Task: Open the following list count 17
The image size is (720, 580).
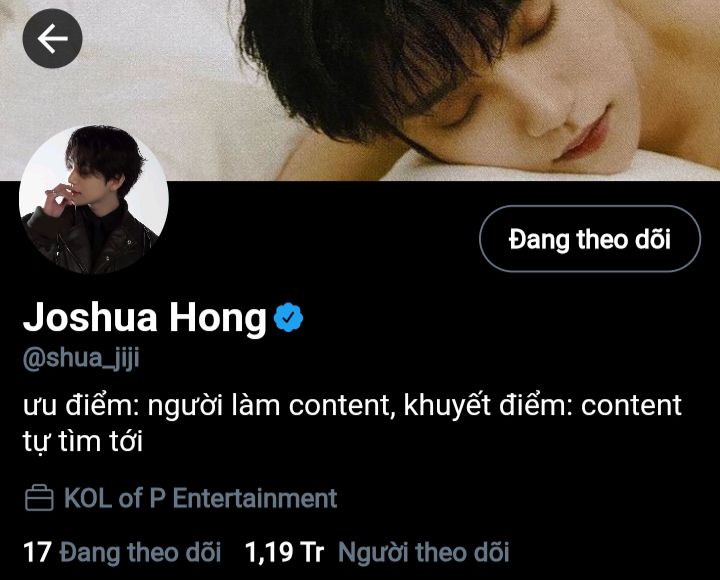Action: [x=37, y=552]
